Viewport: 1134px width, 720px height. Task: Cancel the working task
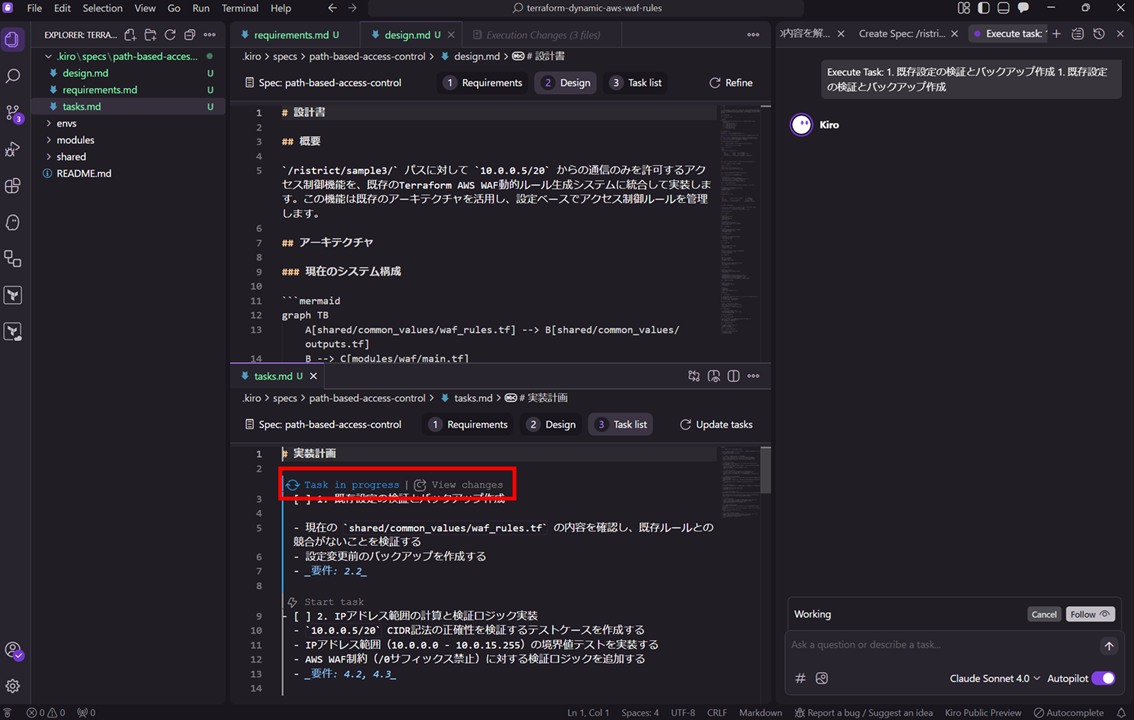pos(1044,614)
